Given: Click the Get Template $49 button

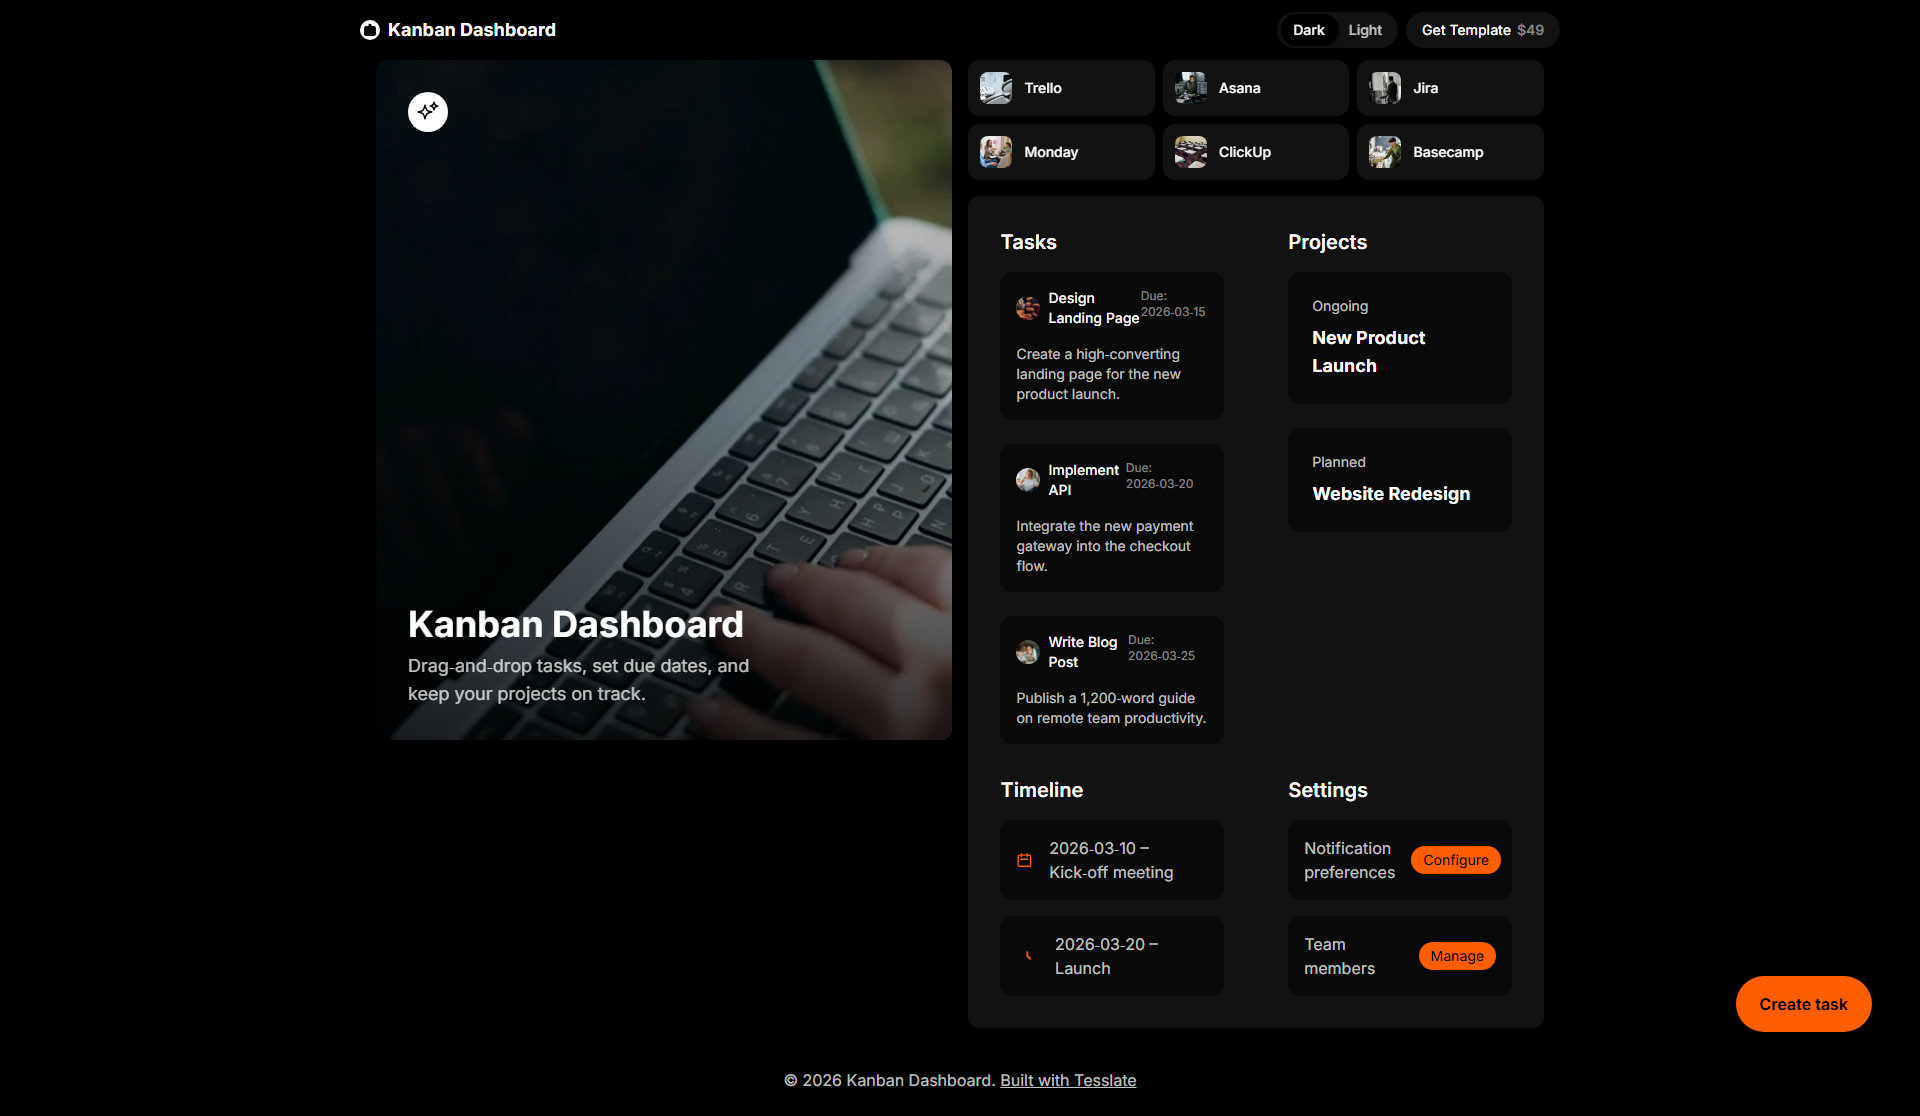Looking at the screenshot, I should tap(1482, 30).
